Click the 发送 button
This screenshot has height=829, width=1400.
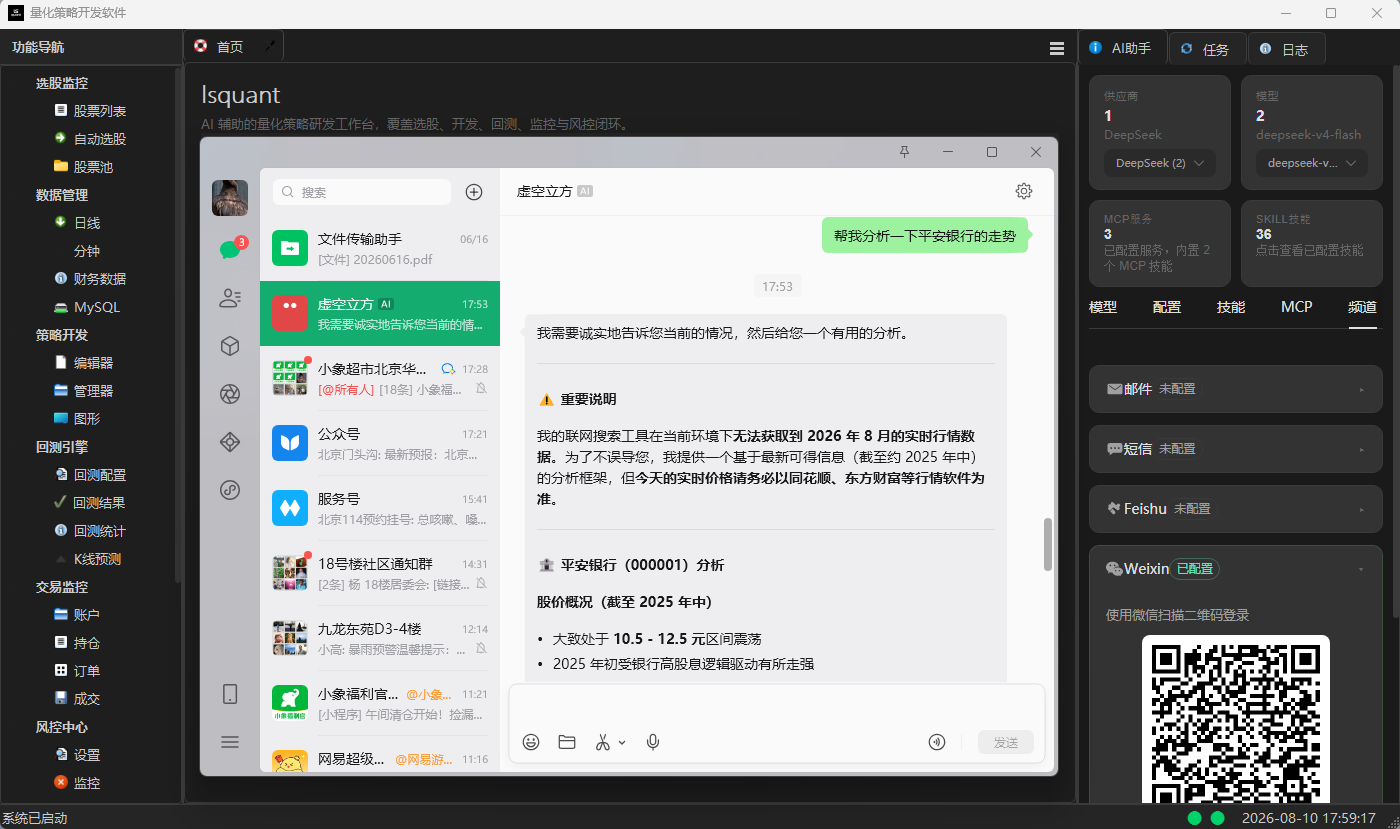coord(1006,742)
